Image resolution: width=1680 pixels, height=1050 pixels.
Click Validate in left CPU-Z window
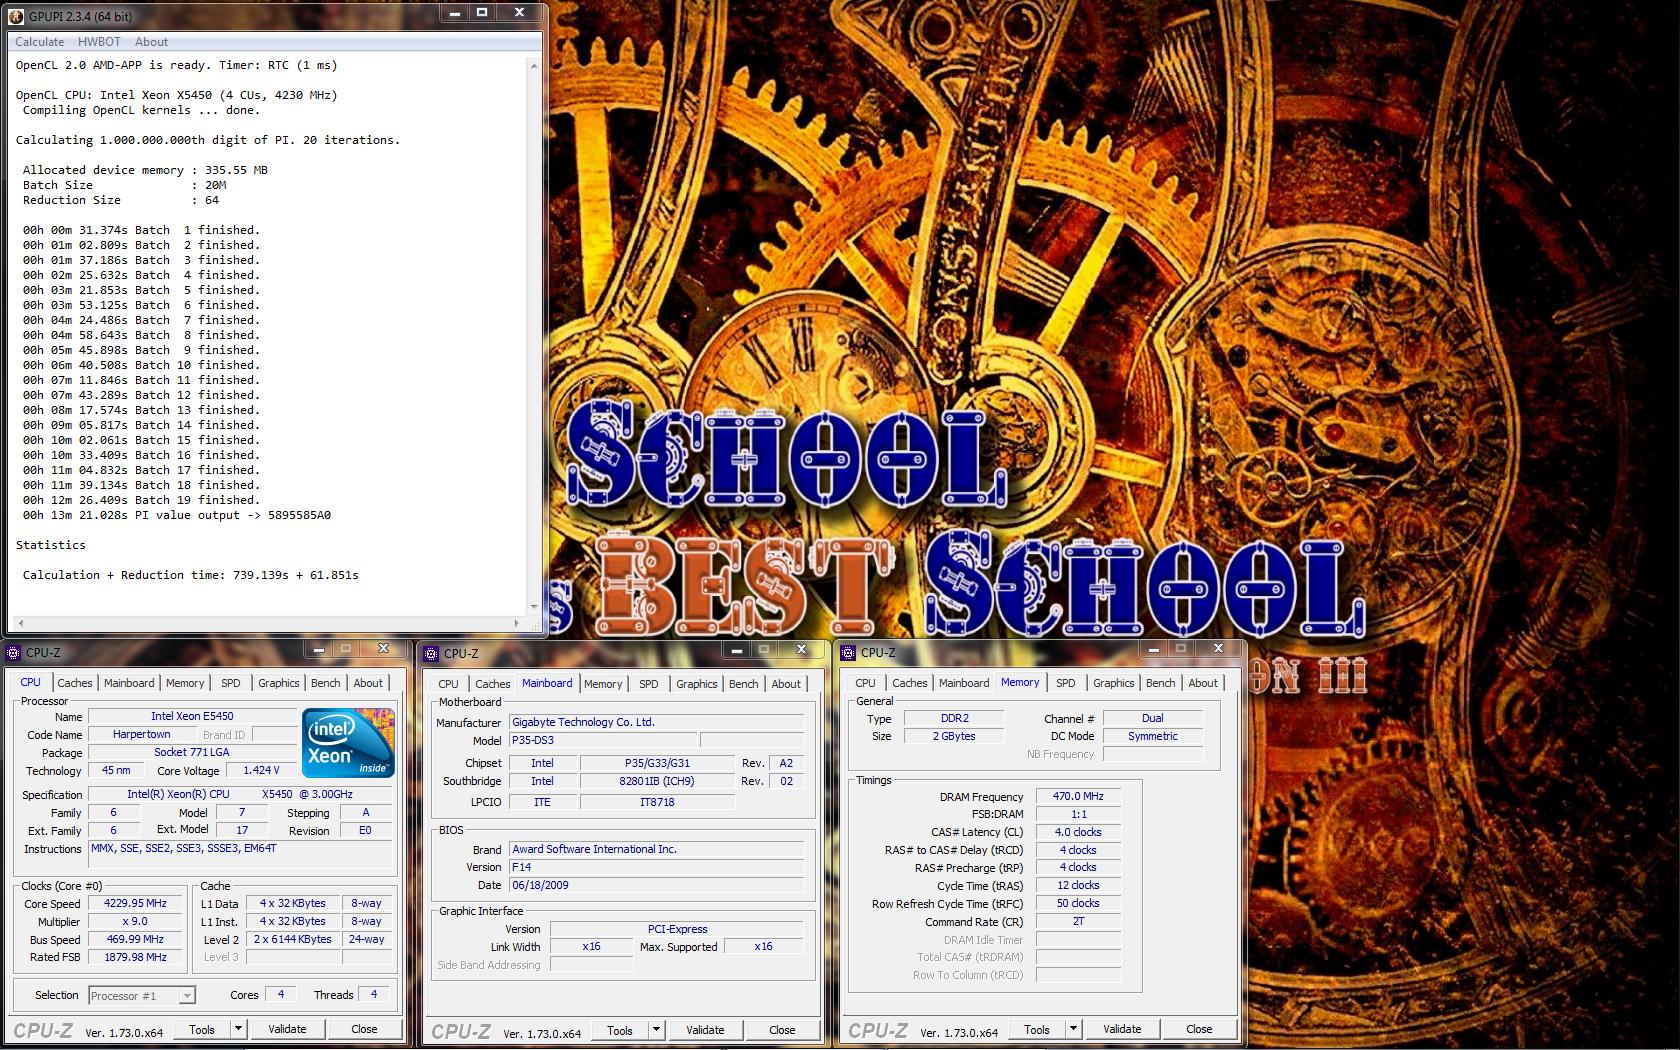(287, 1029)
